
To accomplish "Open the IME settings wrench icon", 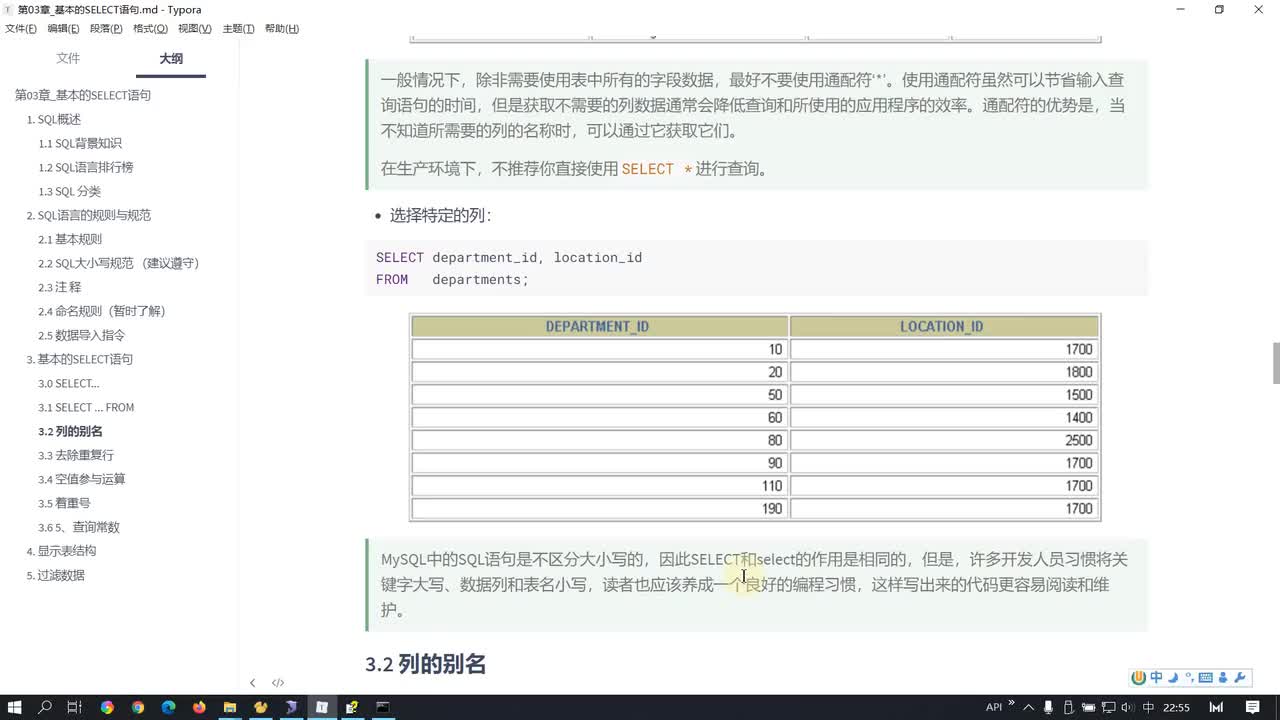I will [1239, 677].
